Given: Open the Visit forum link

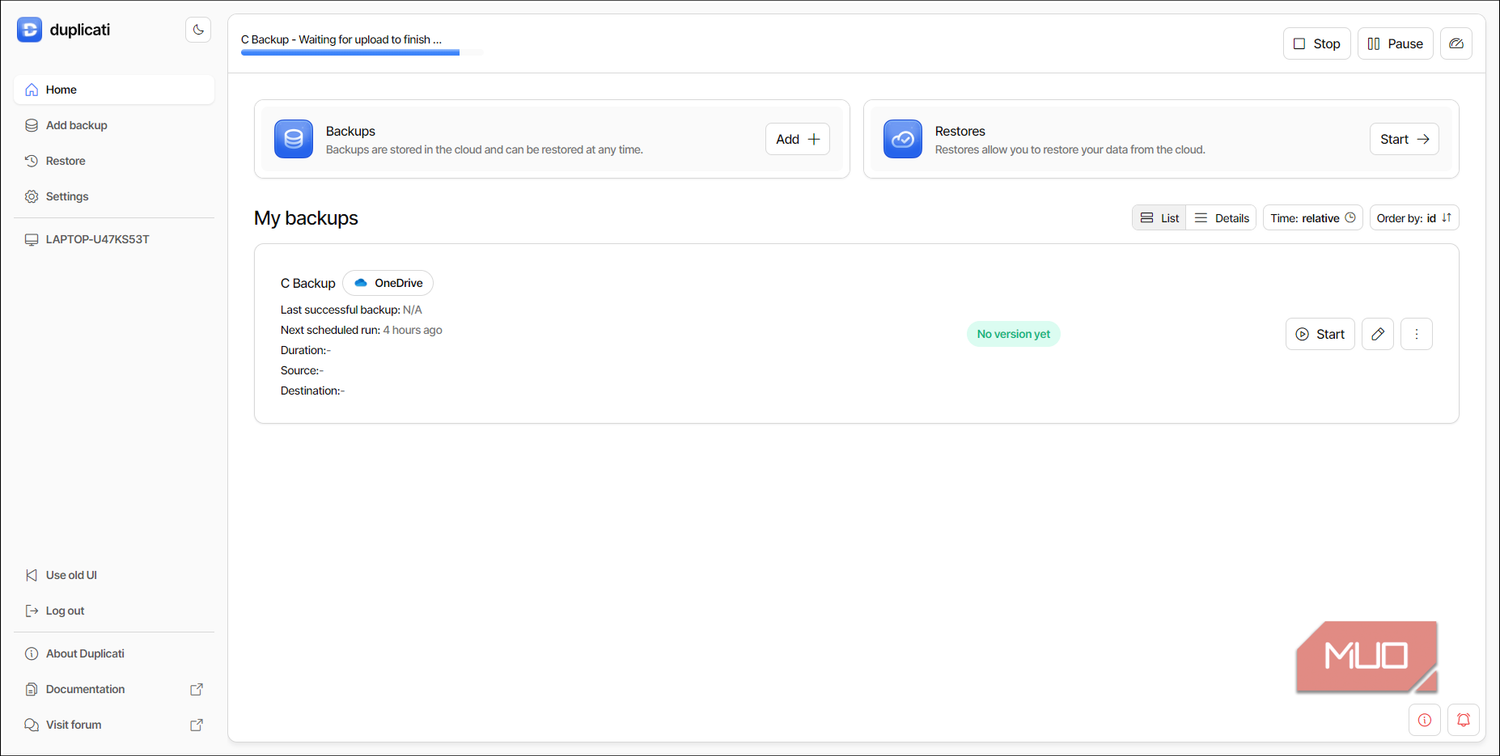Looking at the screenshot, I should [114, 725].
